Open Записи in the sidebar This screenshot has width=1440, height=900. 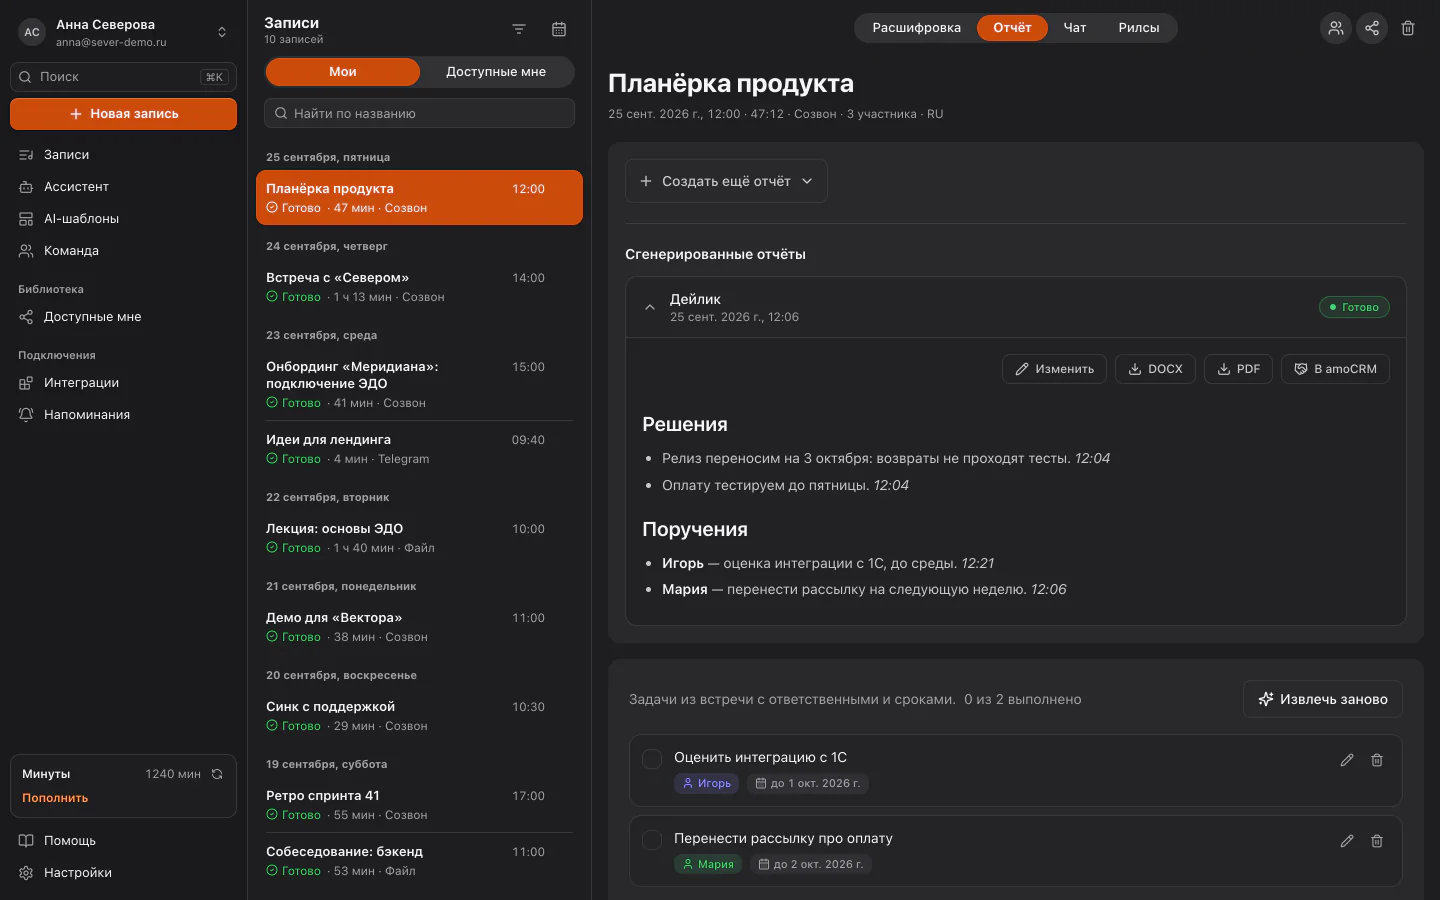tap(123, 155)
